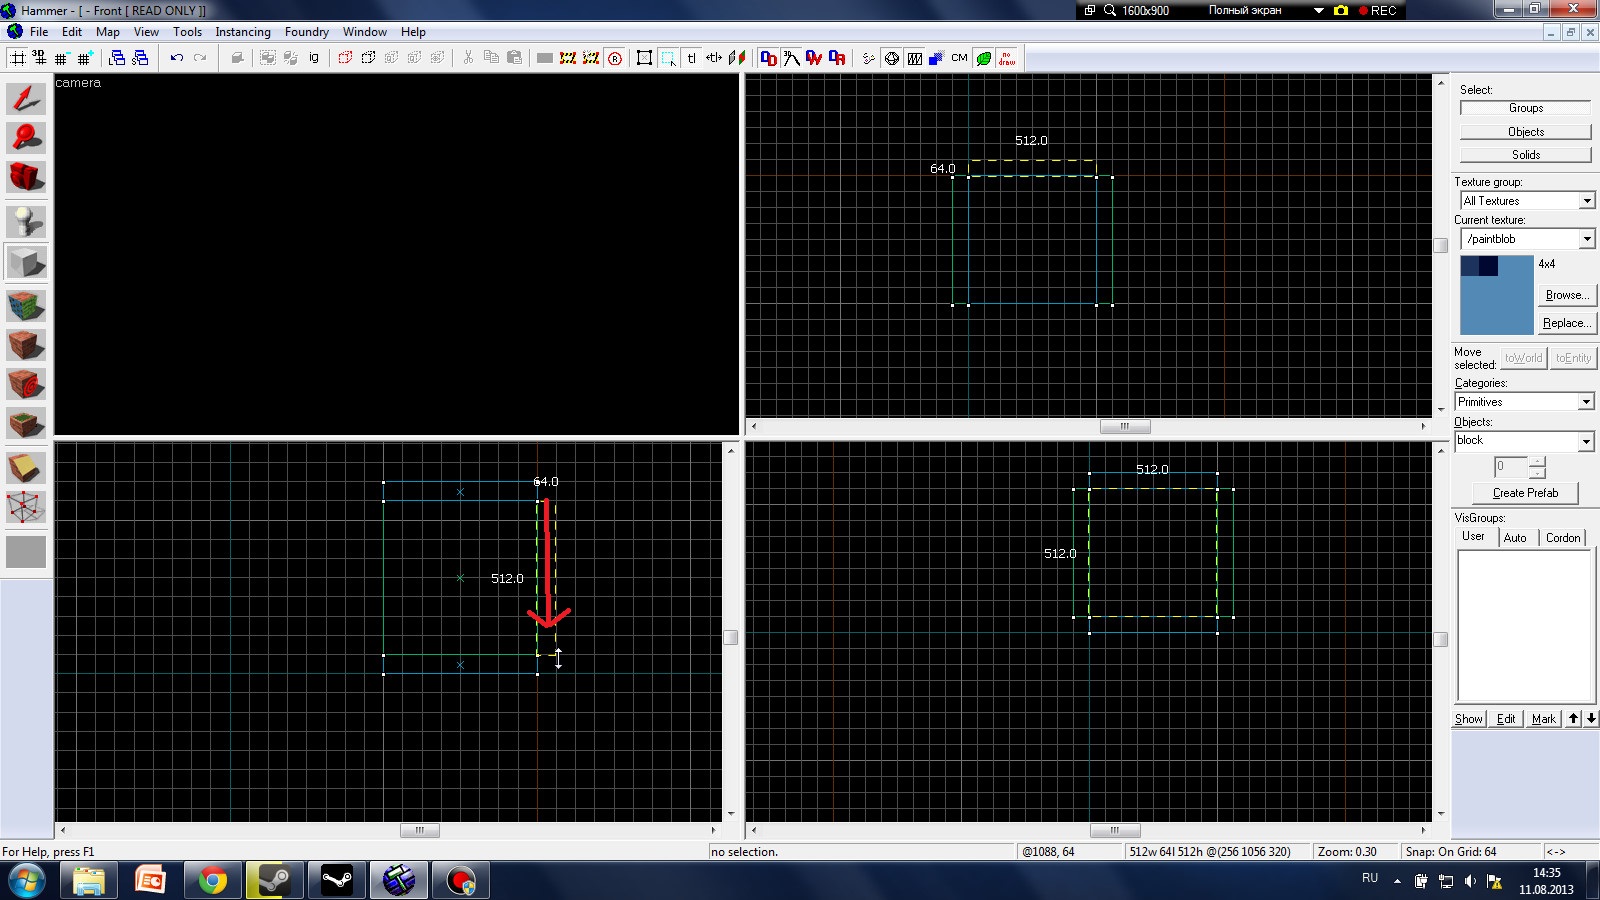This screenshot has height=900, width=1600.
Task: Click the DR displacement icon
Action: tap(837, 58)
